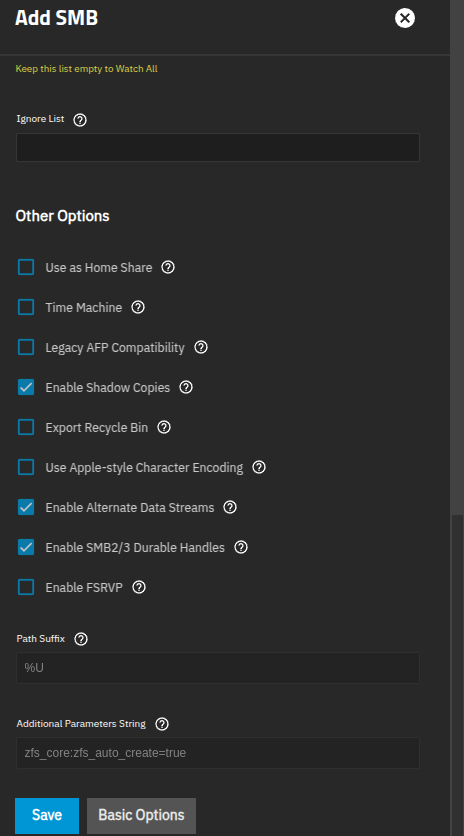Enable the Use as Home Share checkbox
The image size is (464, 836).
pos(26,267)
